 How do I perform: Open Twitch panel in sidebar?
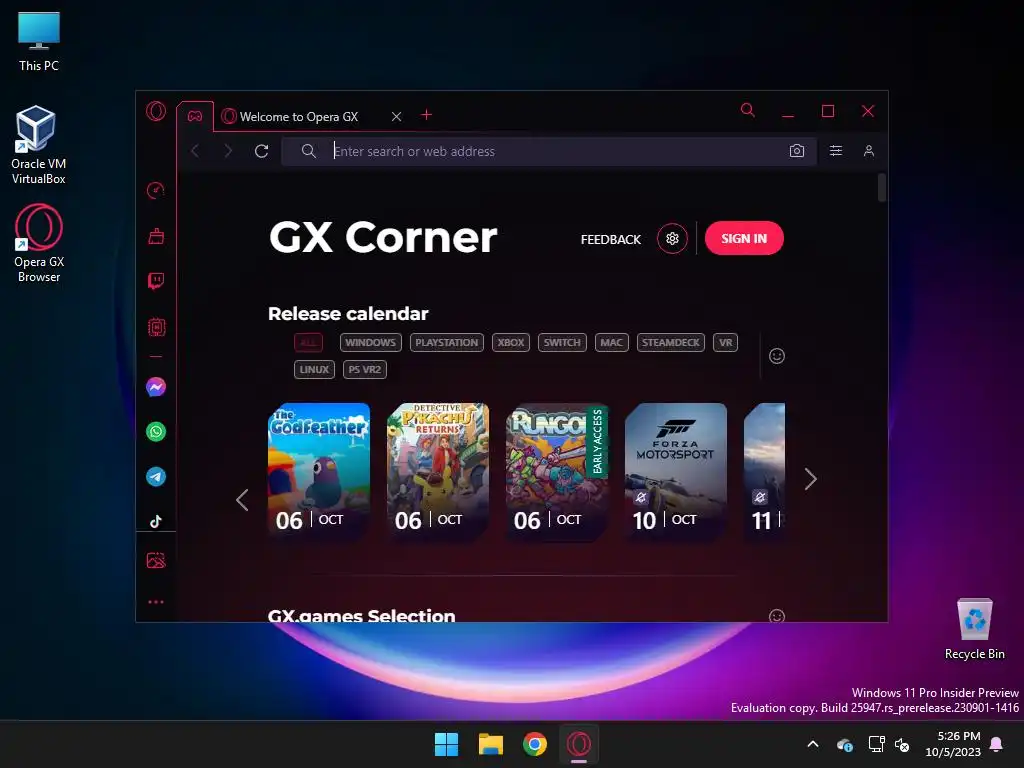(156, 281)
